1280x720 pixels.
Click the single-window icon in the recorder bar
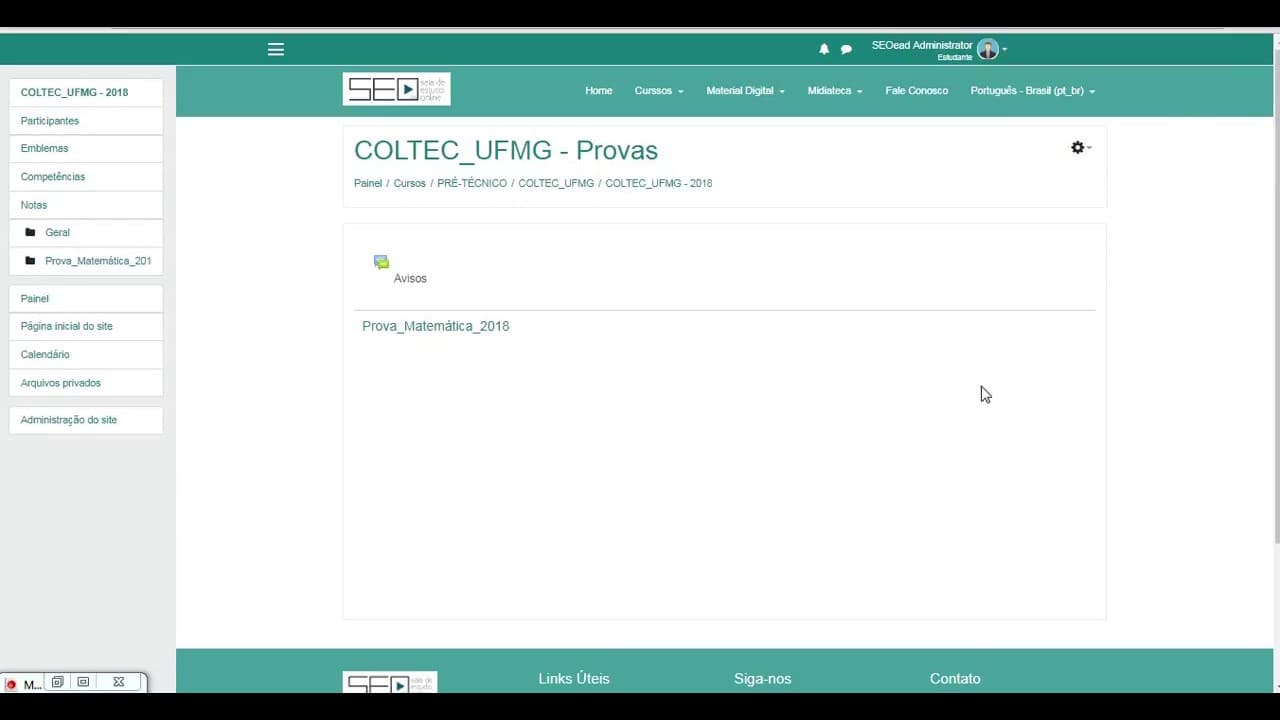point(83,682)
